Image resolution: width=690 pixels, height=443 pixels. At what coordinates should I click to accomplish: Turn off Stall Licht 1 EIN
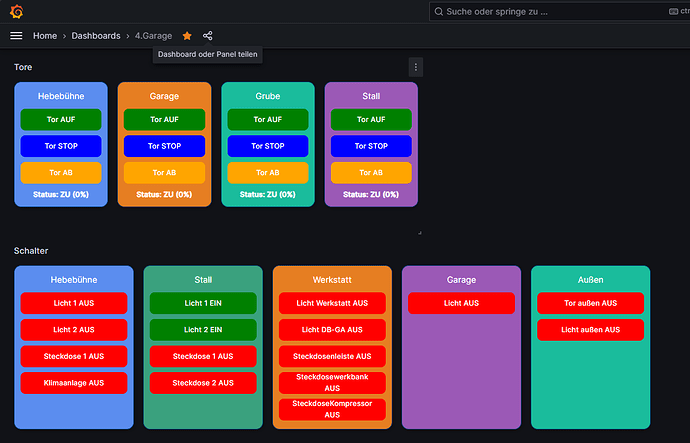click(x=203, y=302)
